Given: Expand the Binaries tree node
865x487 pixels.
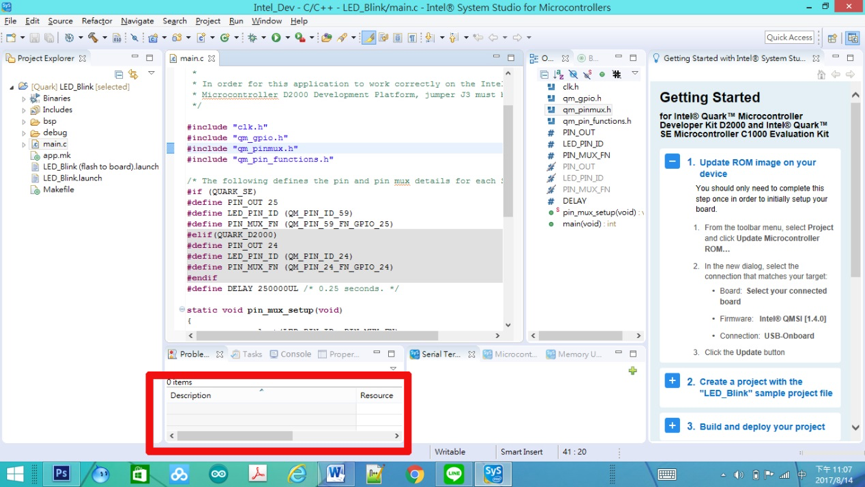Looking at the screenshot, I should [24, 99].
